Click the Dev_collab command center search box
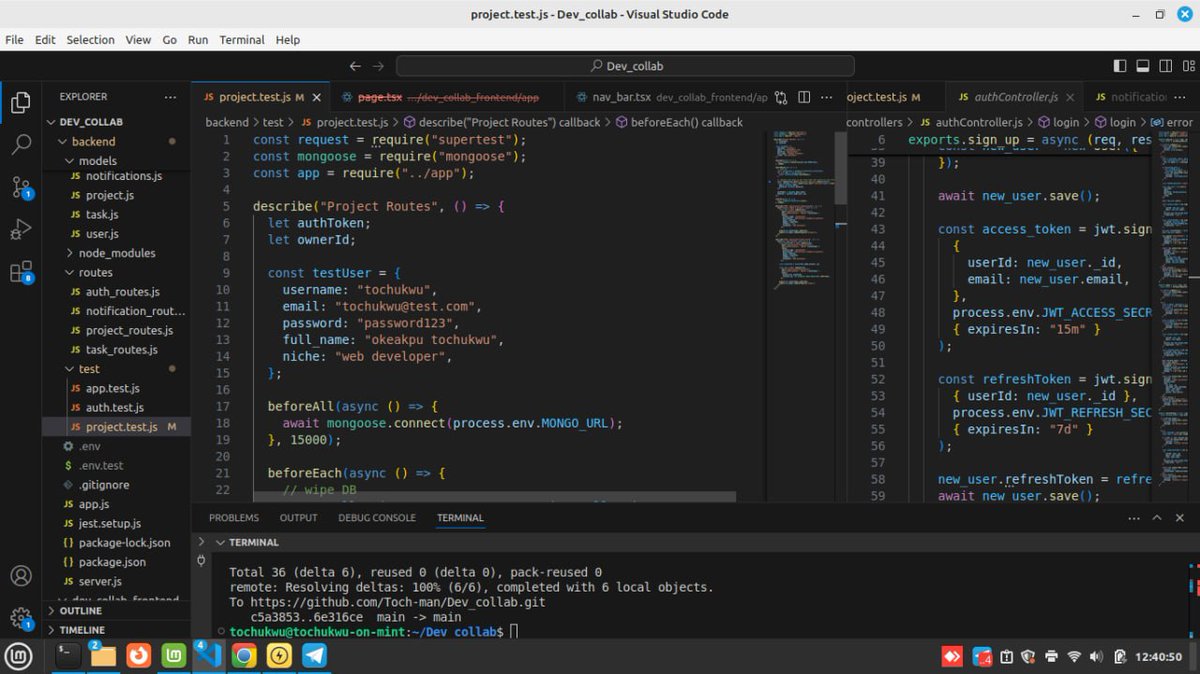The height and width of the screenshot is (674, 1200). click(625, 66)
